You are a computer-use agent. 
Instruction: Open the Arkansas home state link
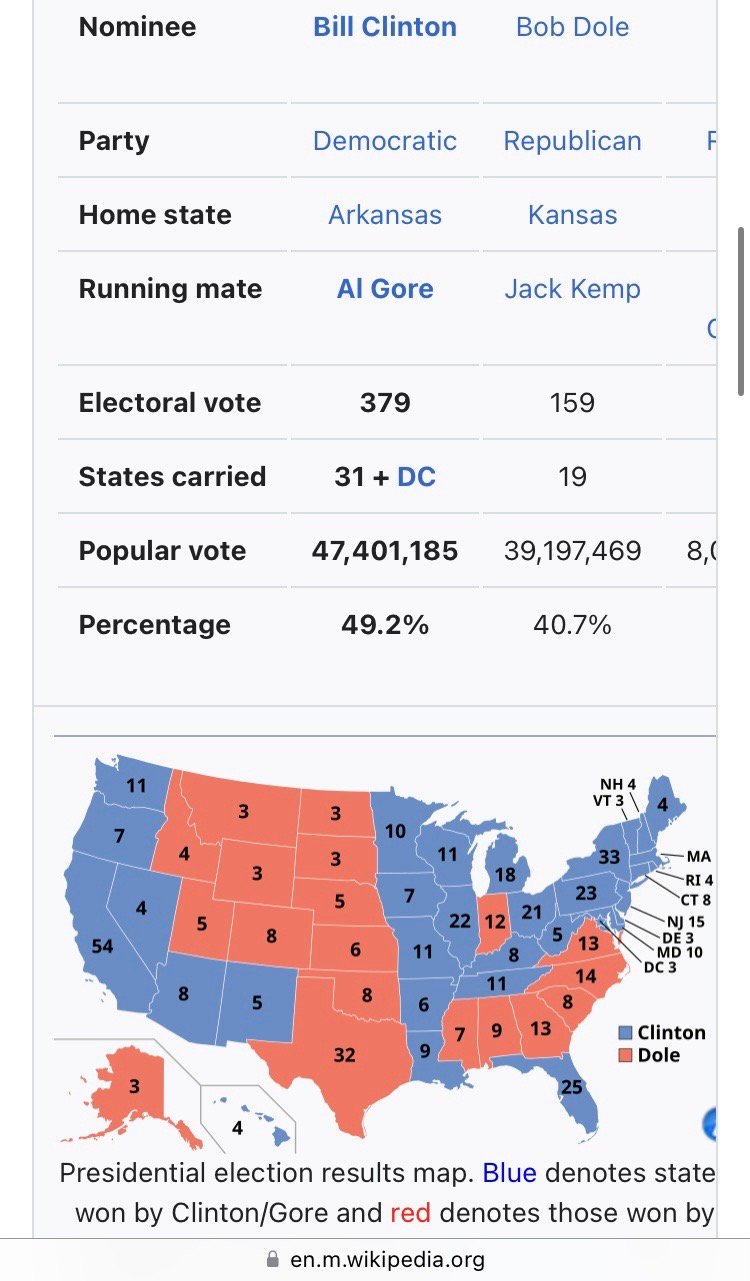[x=385, y=215]
